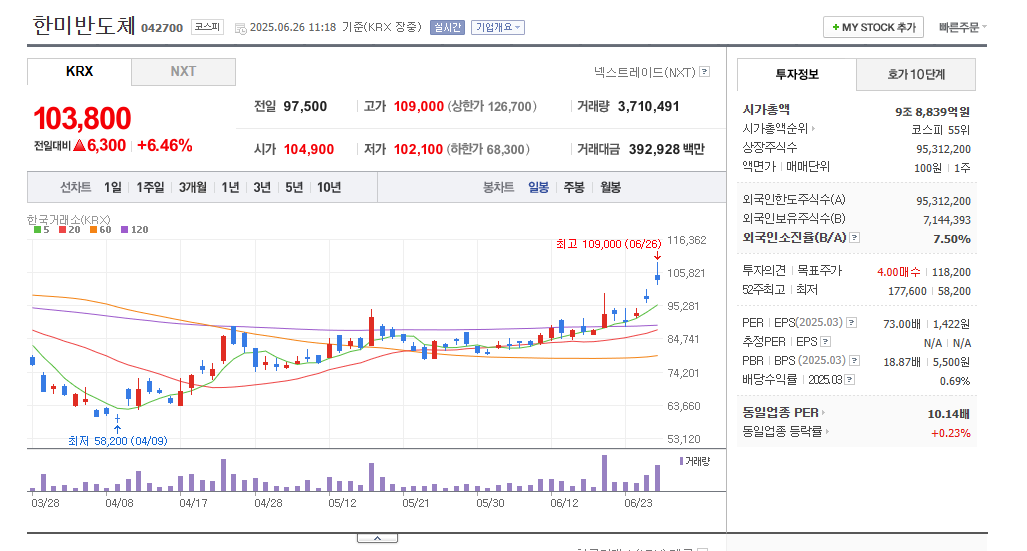
Task: Select the 5년 line chart period
Action: (x=294, y=187)
